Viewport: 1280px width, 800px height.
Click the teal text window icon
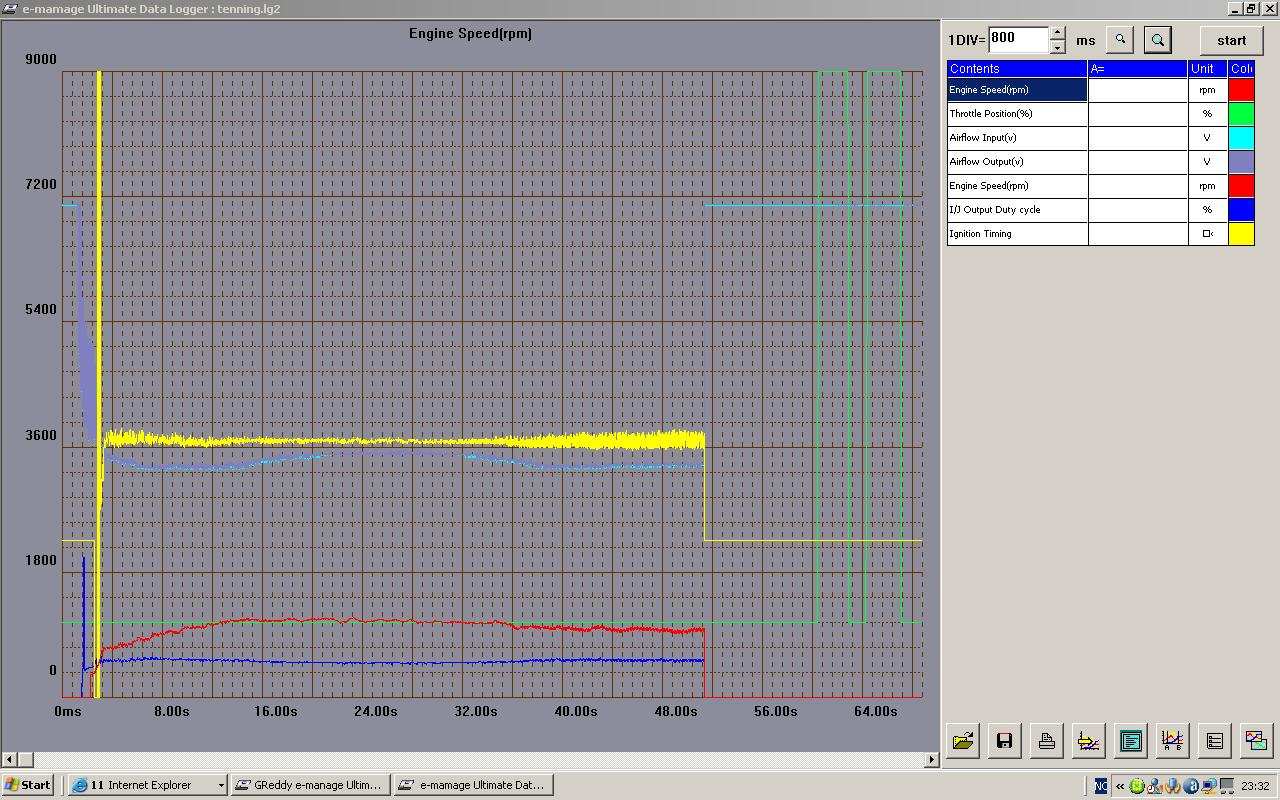1130,741
